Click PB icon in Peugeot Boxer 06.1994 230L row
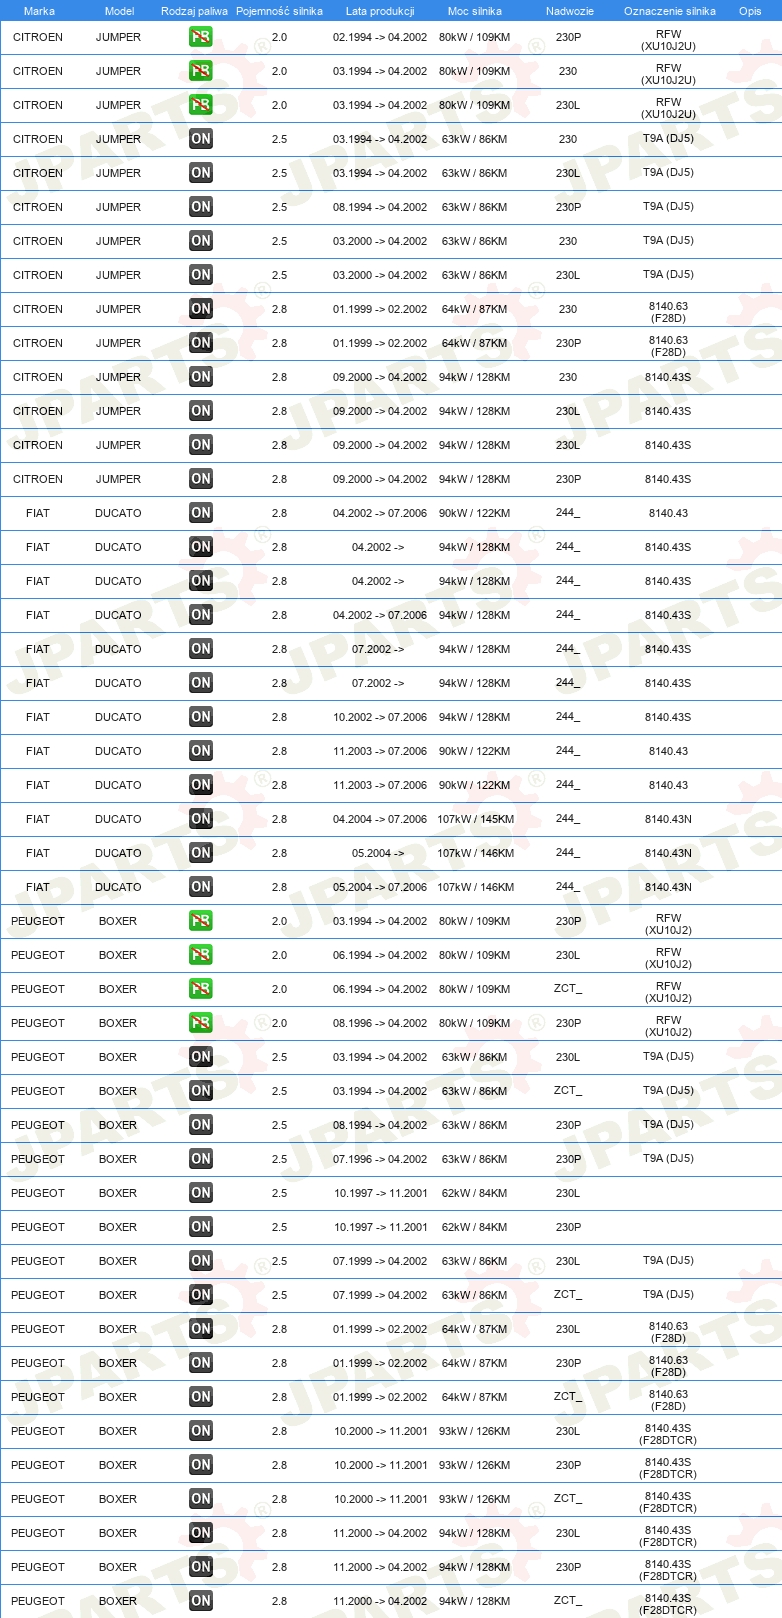The image size is (782, 1618). click(x=201, y=955)
